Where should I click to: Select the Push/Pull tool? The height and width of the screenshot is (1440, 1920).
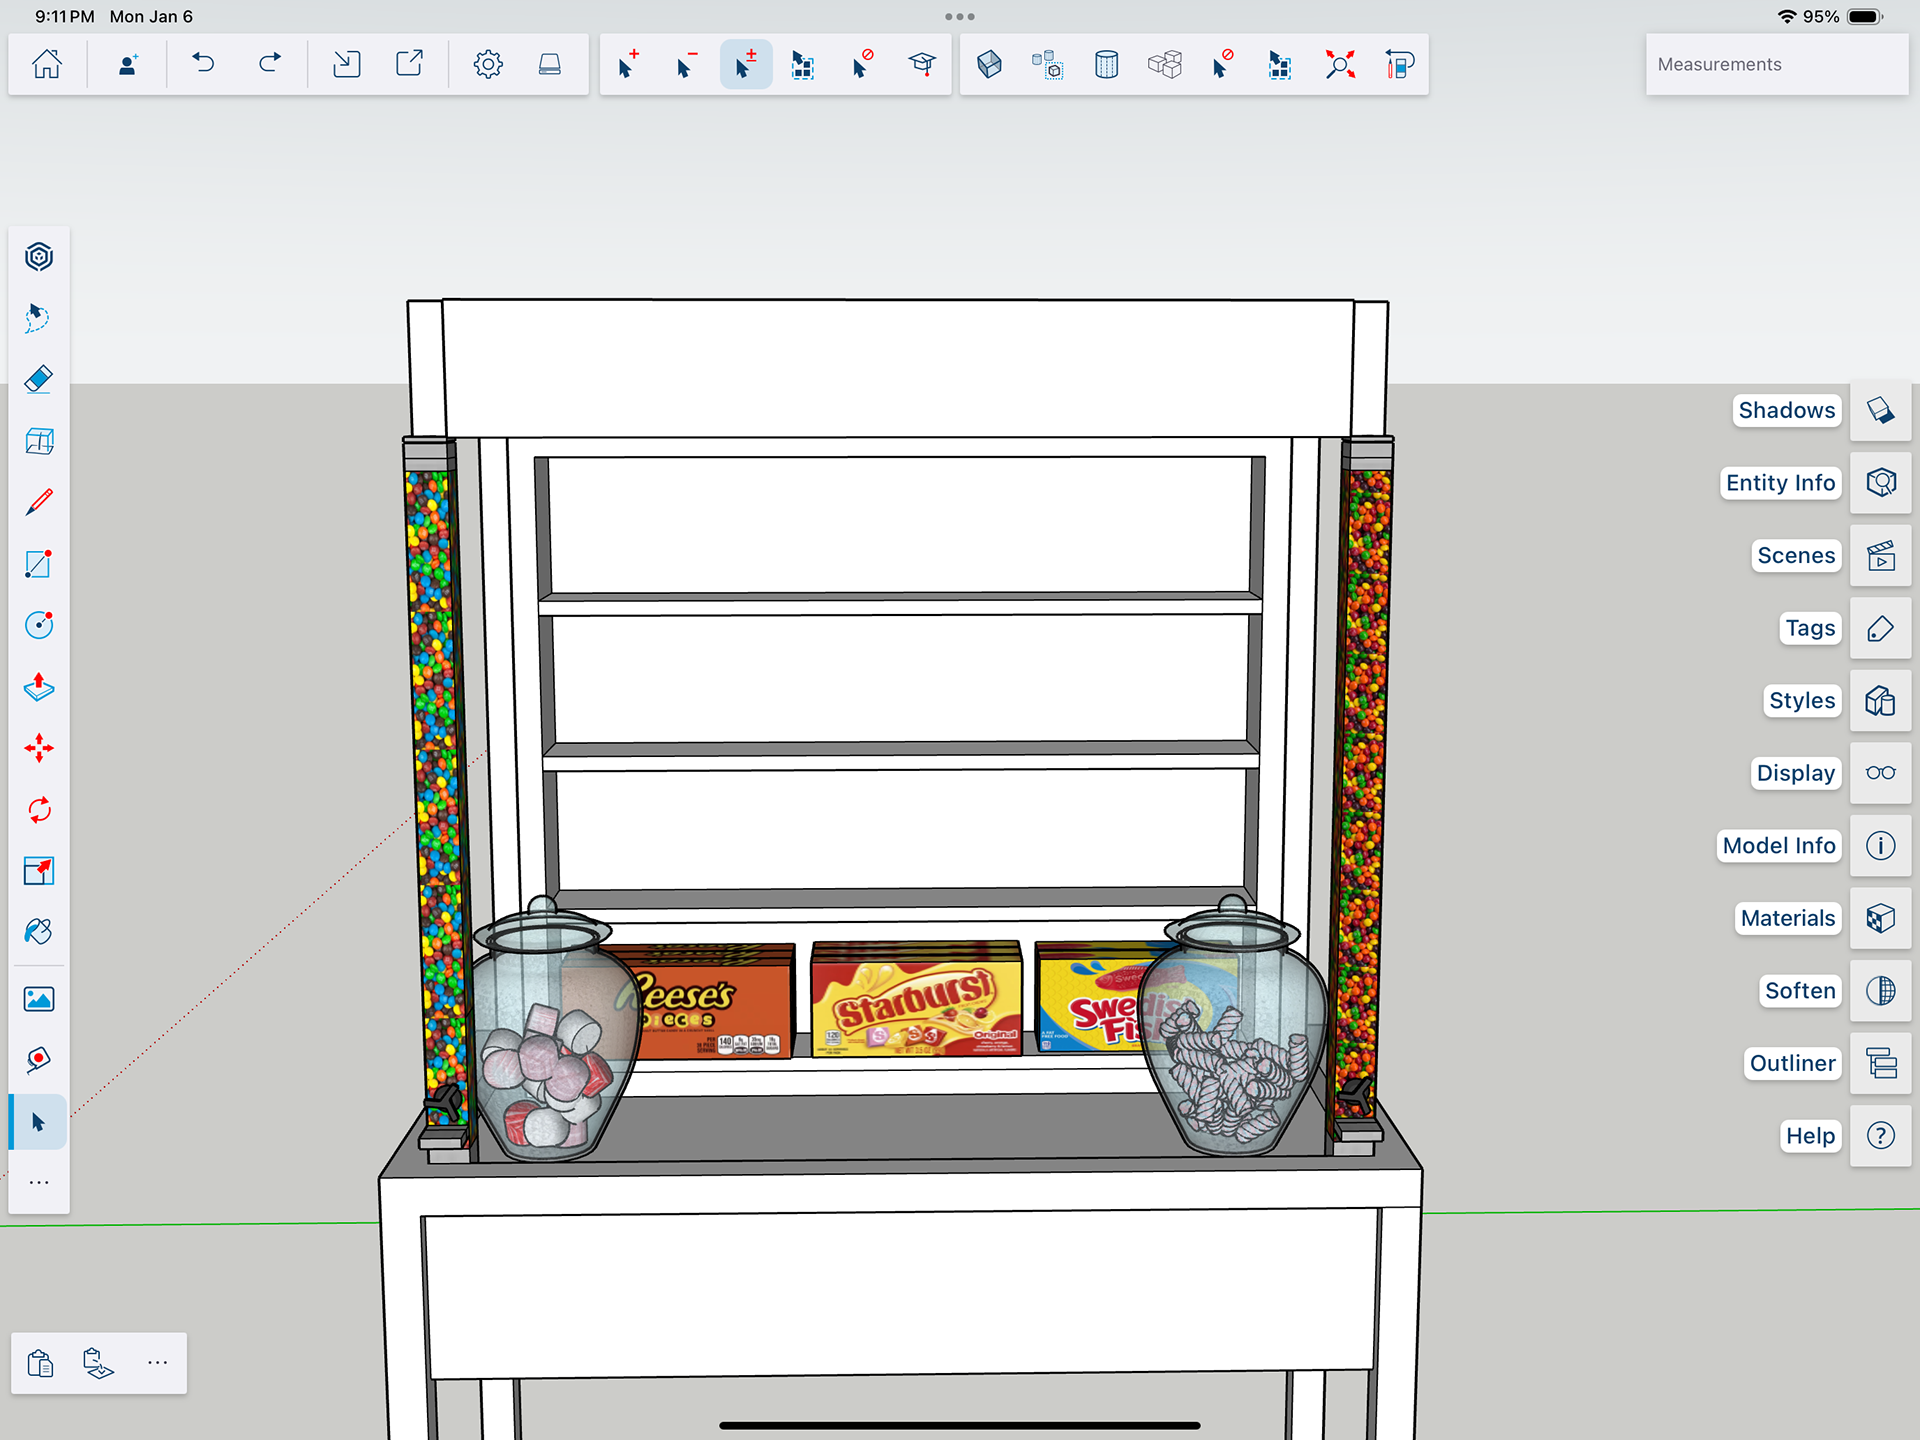[38, 687]
